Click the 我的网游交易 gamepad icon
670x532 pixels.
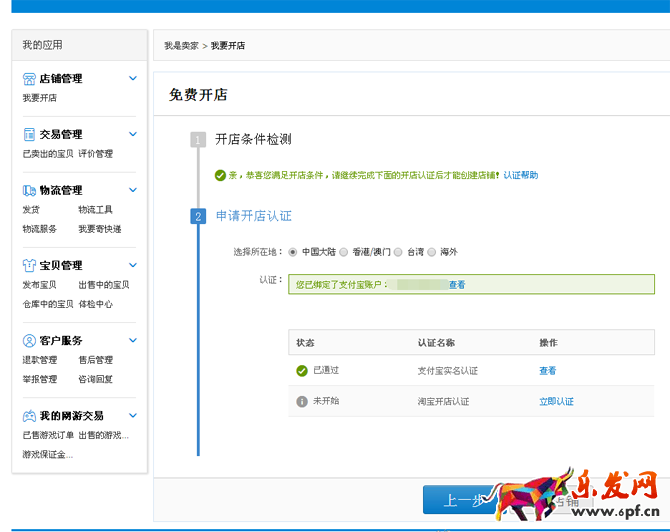29,416
